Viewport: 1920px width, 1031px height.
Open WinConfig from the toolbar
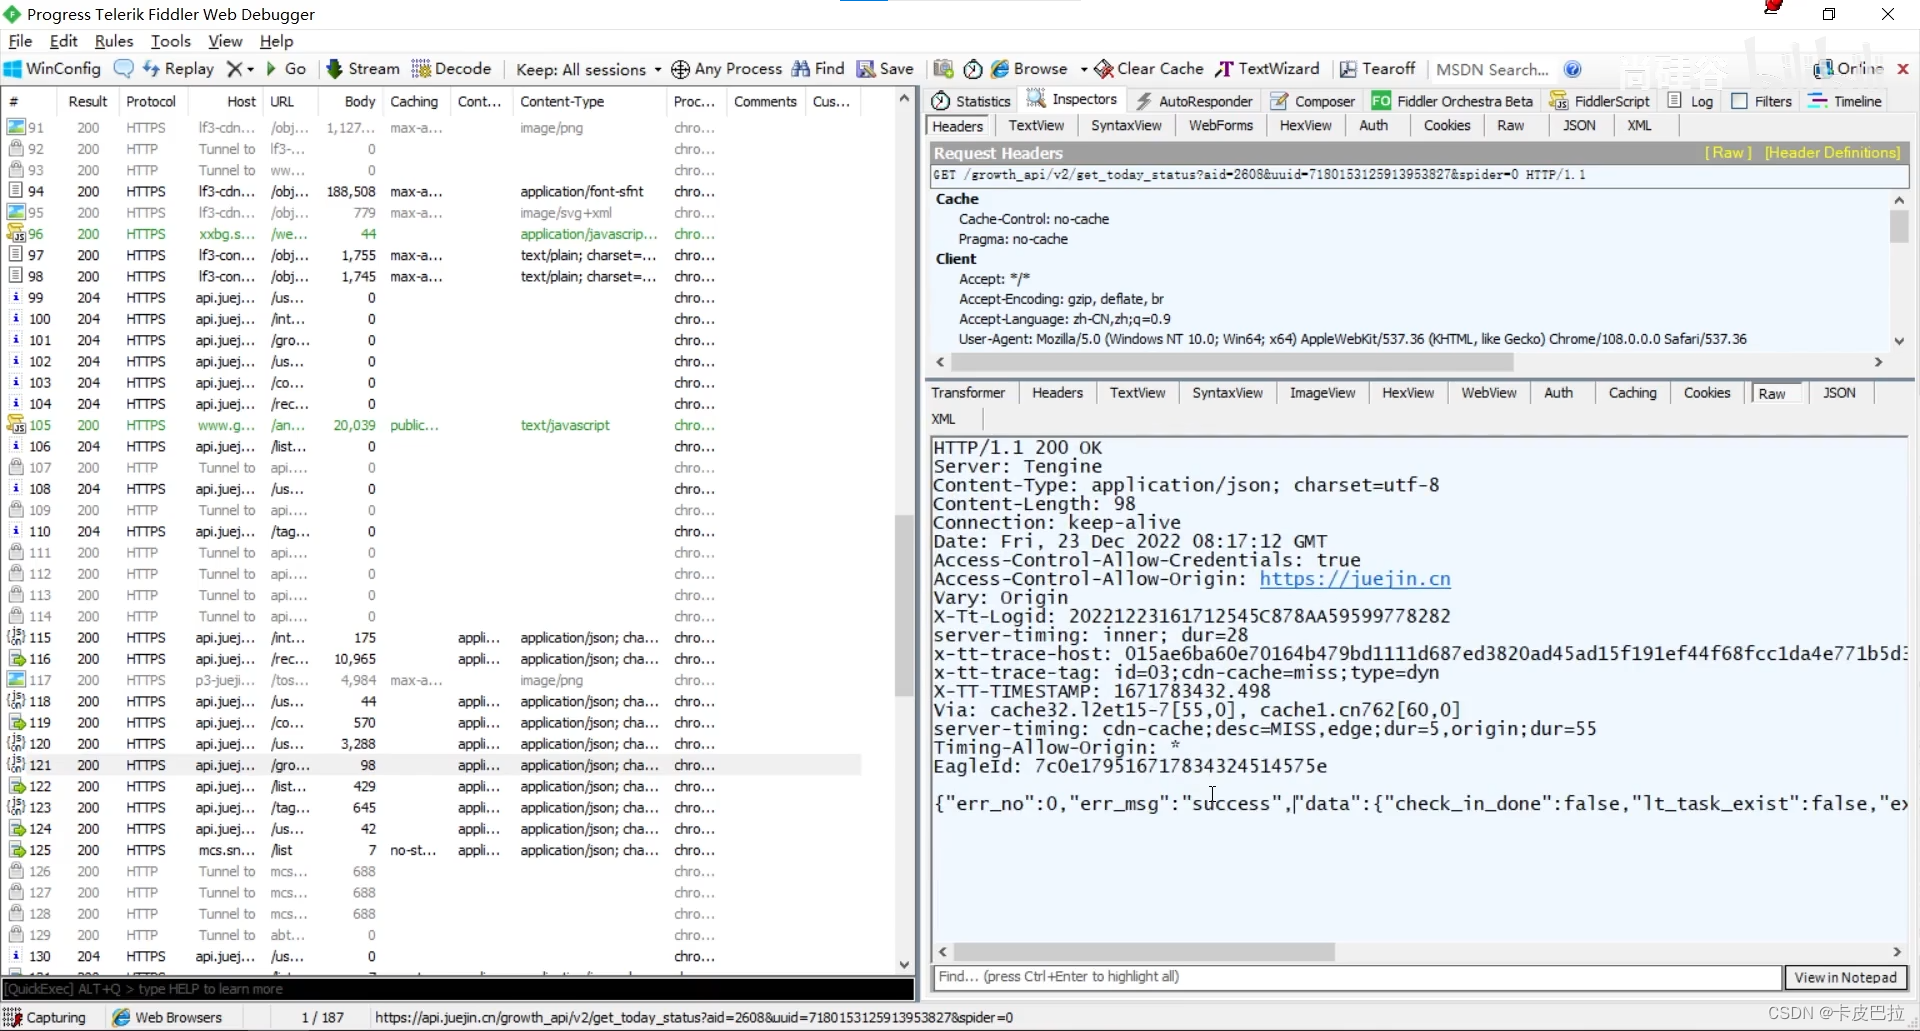(x=53, y=69)
